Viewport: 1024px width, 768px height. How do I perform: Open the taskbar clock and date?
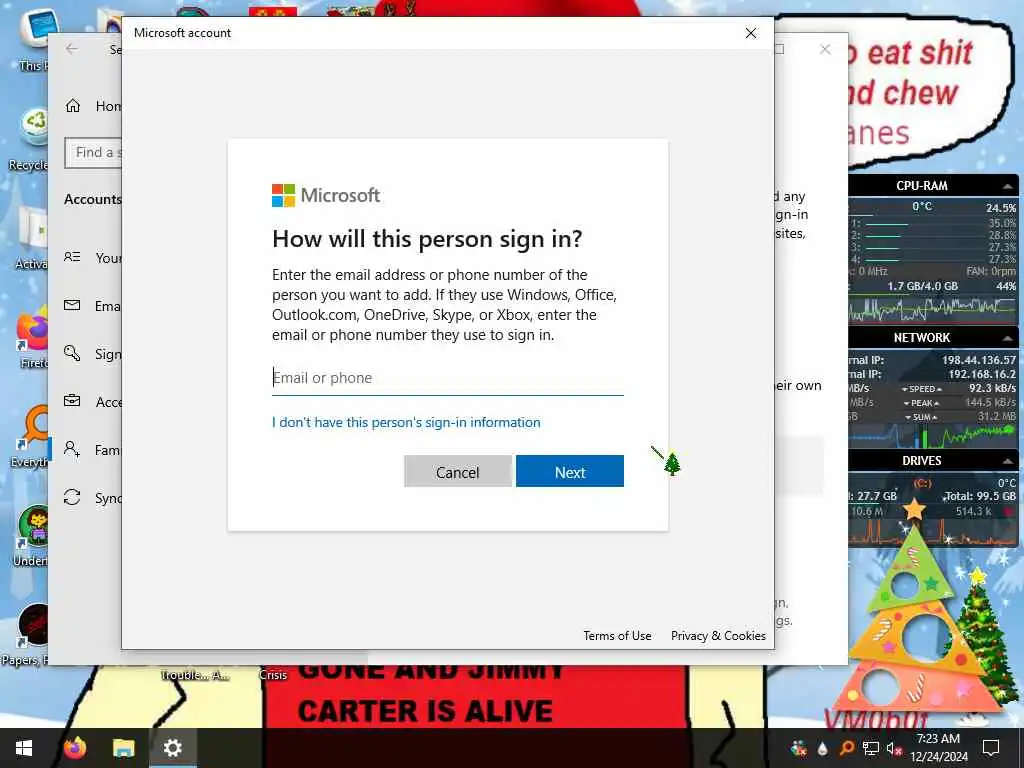coord(938,748)
